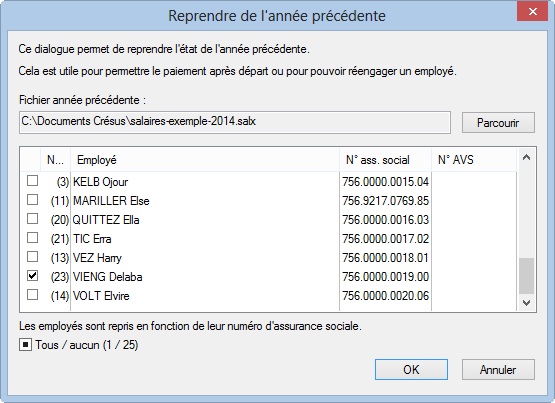Tick the MARILLER Else checkbox
Screen dimensions: 555x403
click(x=33, y=200)
